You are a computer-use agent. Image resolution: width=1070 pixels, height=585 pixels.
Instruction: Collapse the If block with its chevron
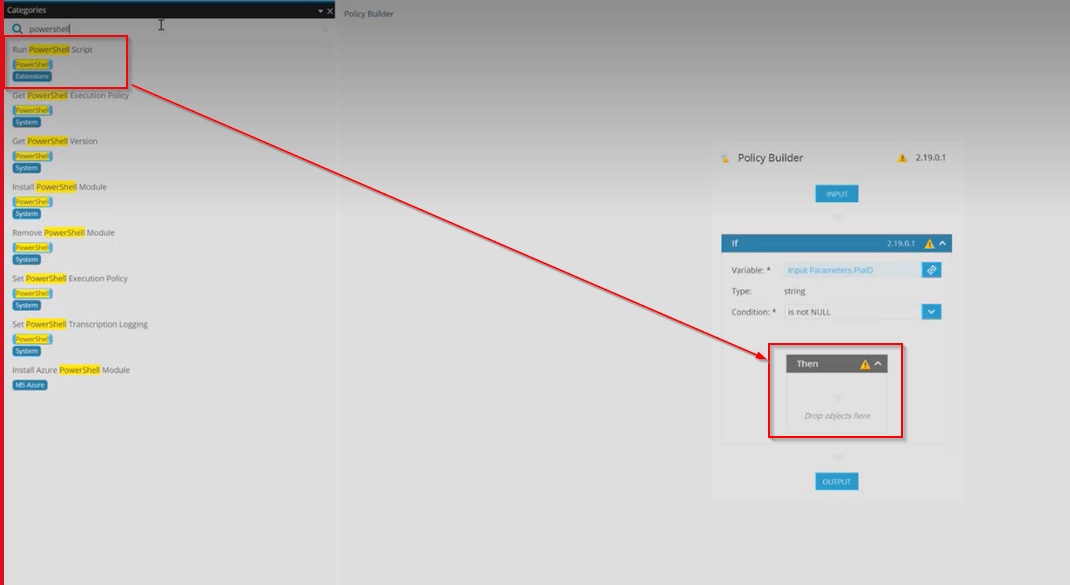(x=943, y=244)
